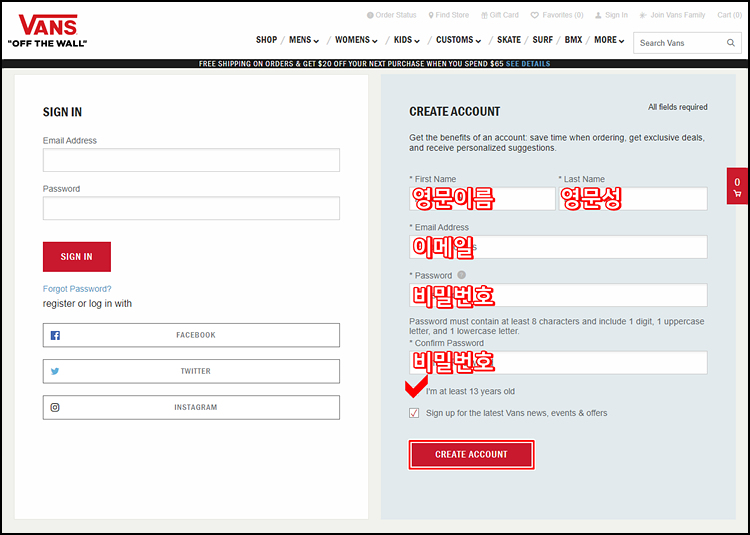Open the Gift Card link text

pos(504,15)
